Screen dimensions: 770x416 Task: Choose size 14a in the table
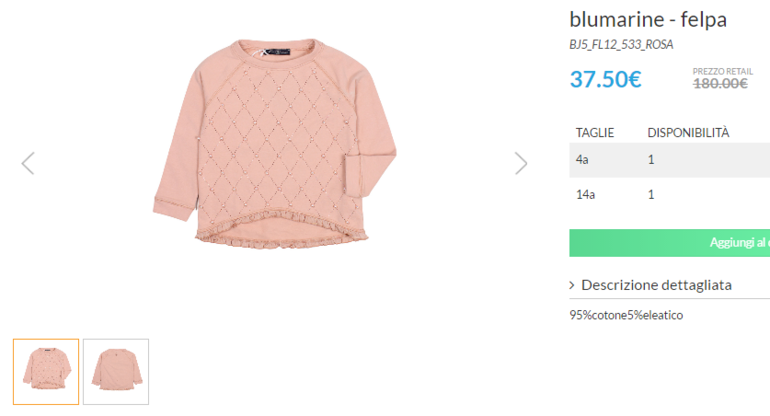click(585, 194)
